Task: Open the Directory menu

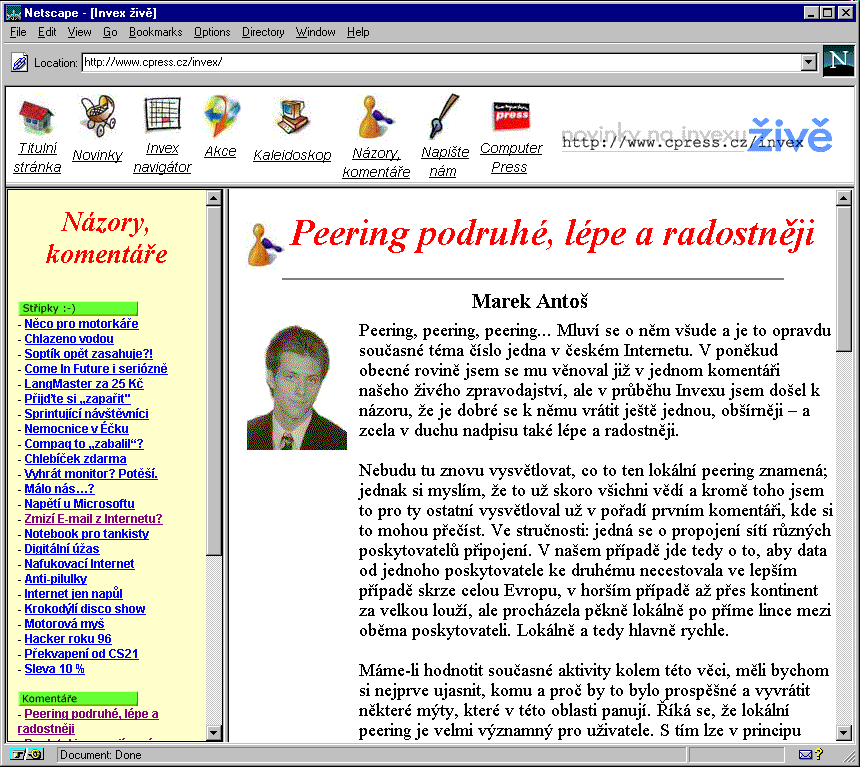Action: (263, 32)
